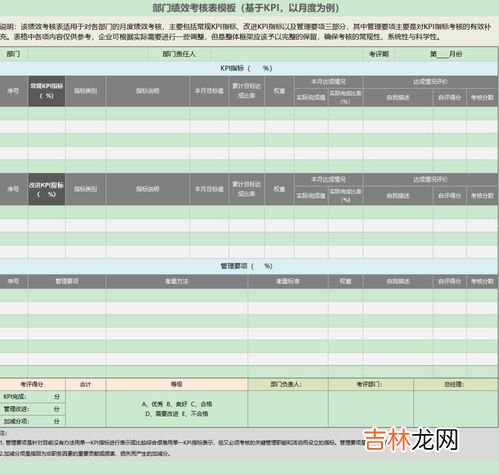Click the 考评得分 header cell
The width and height of the screenshot is (499, 475).
click(x=32, y=384)
